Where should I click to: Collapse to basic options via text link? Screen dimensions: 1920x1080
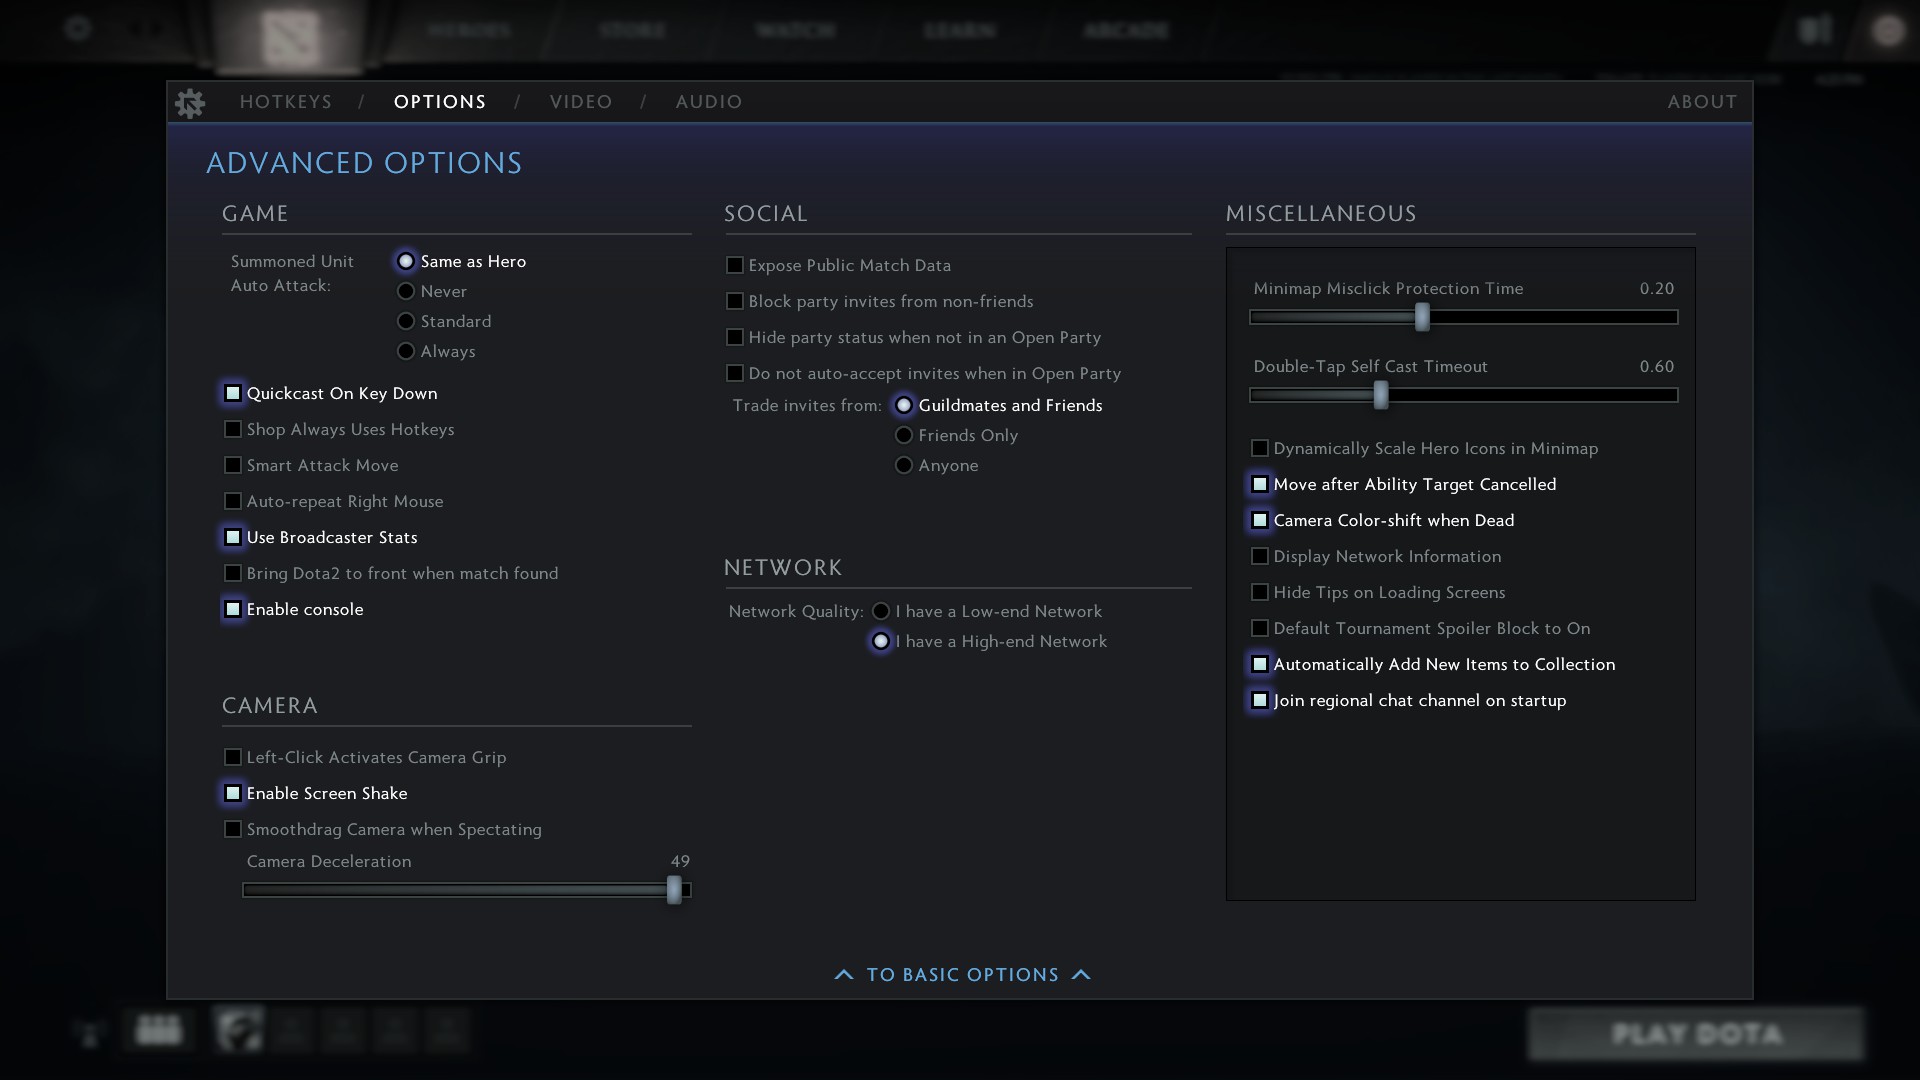click(962, 975)
